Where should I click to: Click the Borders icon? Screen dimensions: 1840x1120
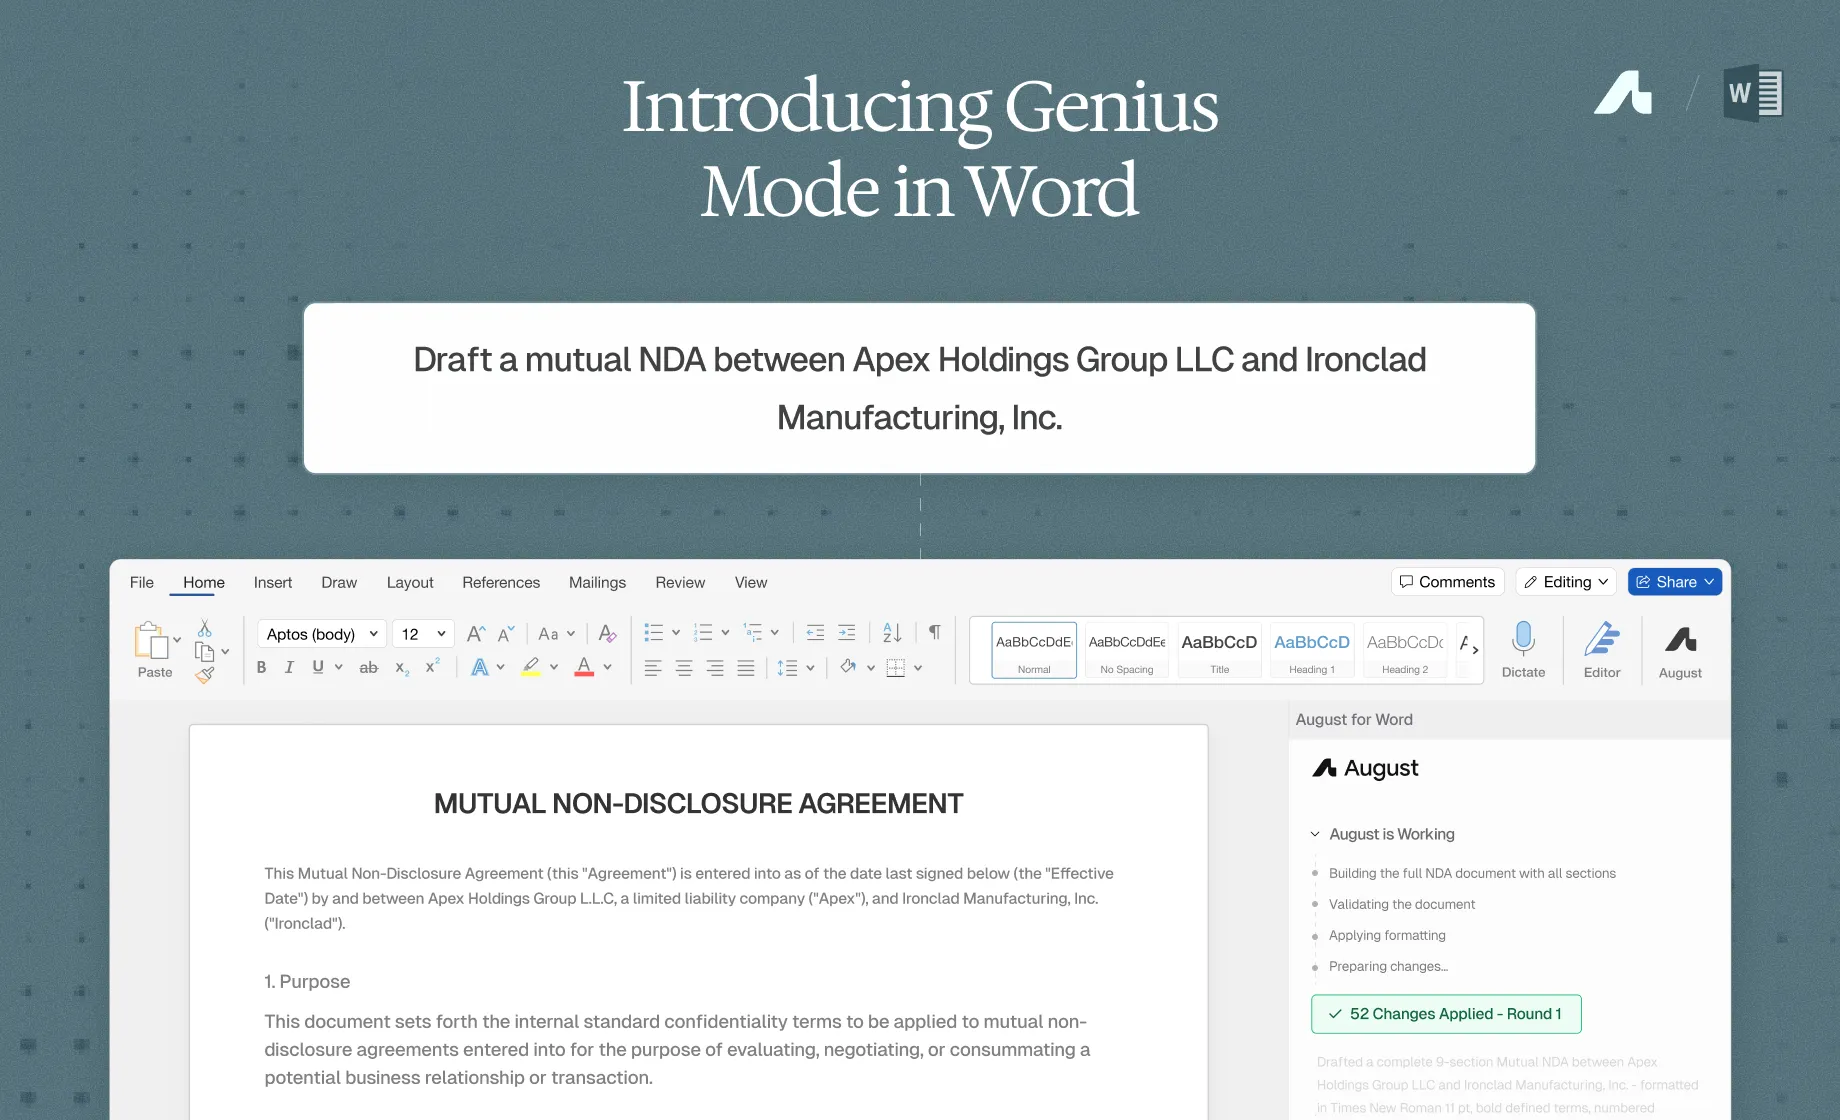coord(896,668)
